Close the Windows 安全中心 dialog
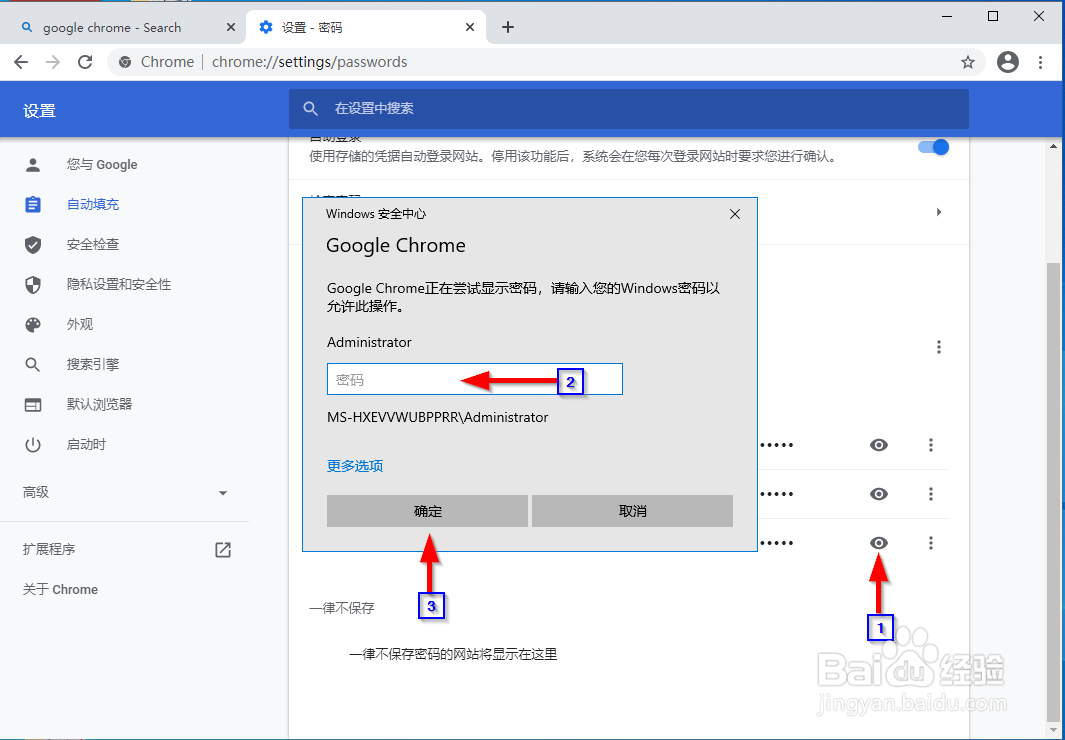 click(x=735, y=214)
